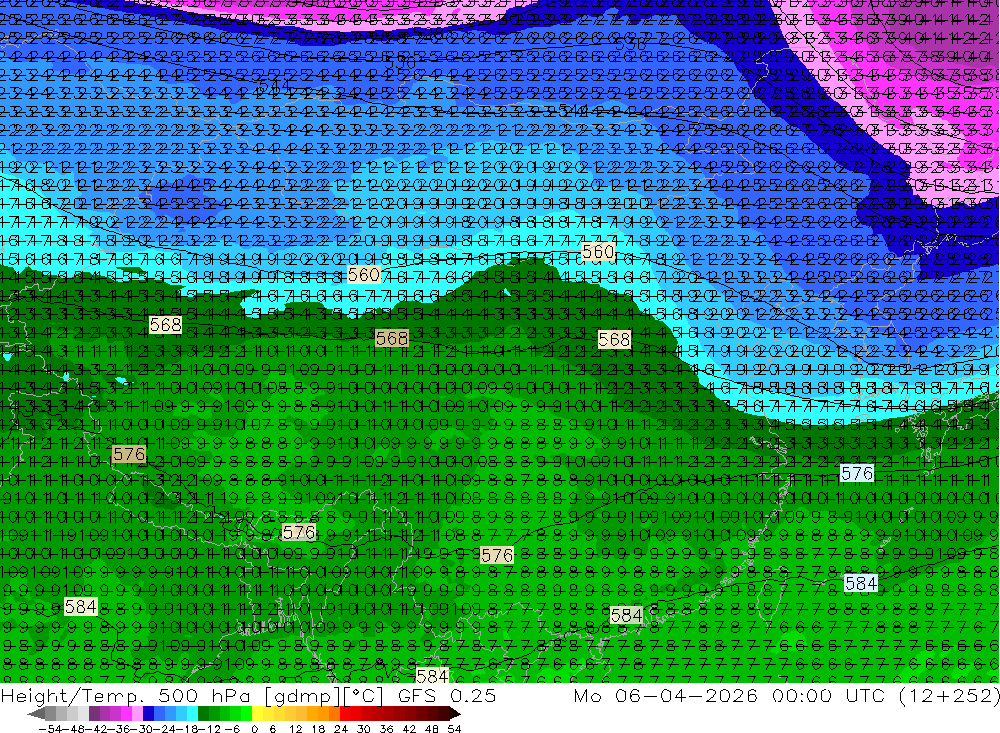Click the '-54' legend value
This screenshot has height=733, width=1000.
(x=50, y=729)
